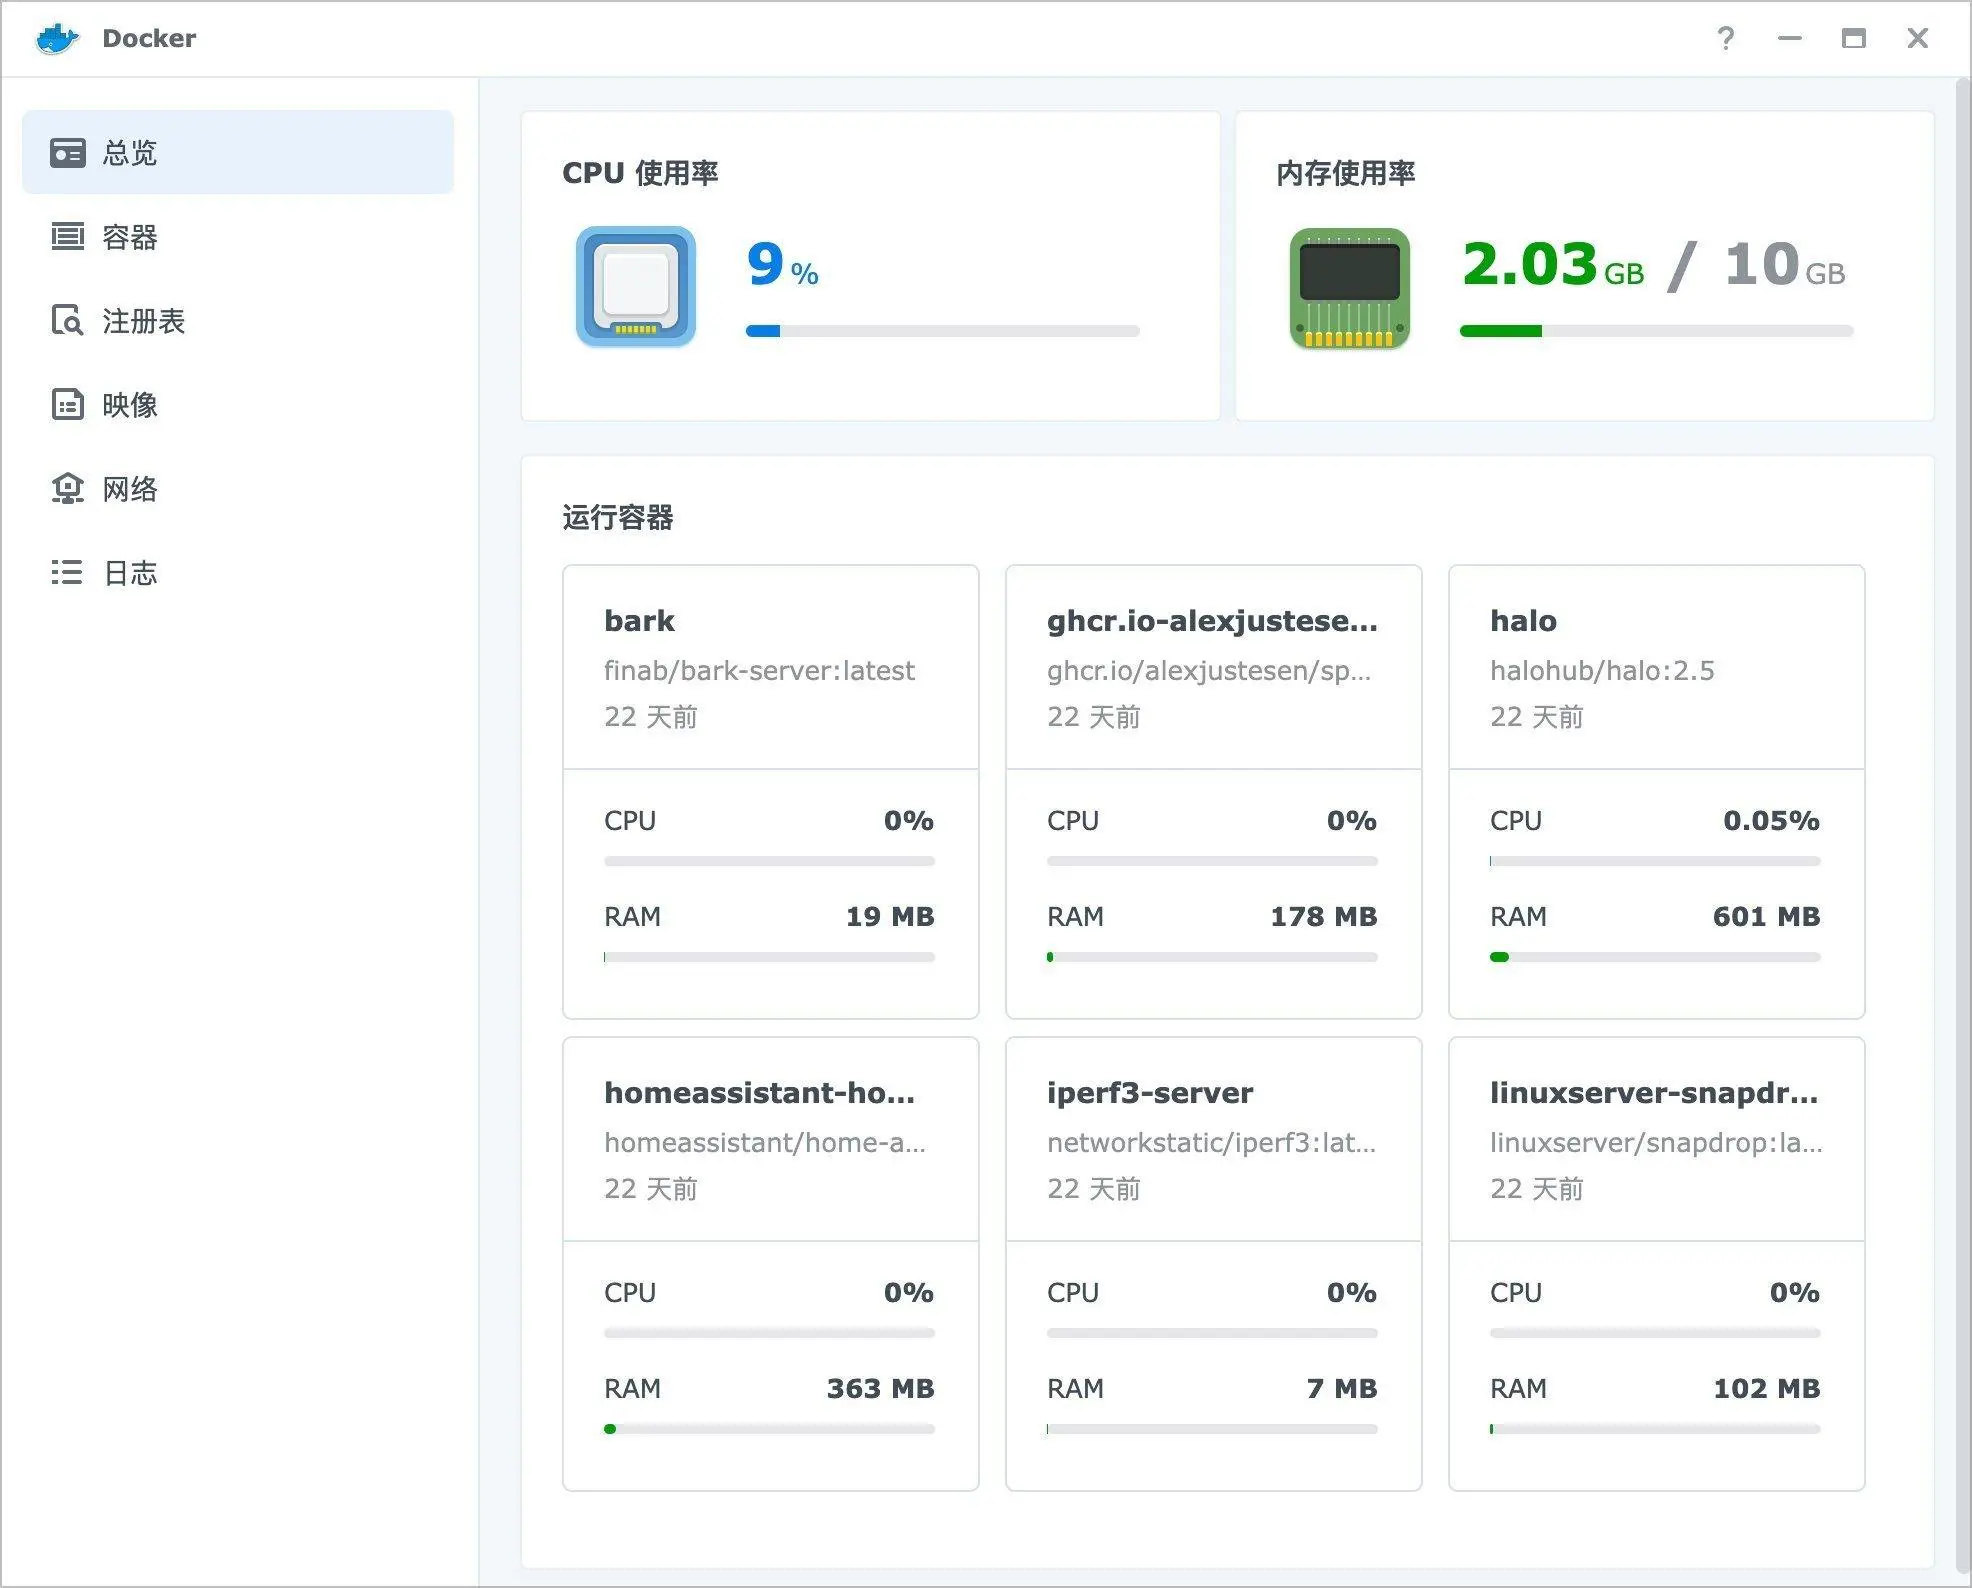Click the CPU chip icon
Screen dimensions: 1972x1588
coord(636,287)
